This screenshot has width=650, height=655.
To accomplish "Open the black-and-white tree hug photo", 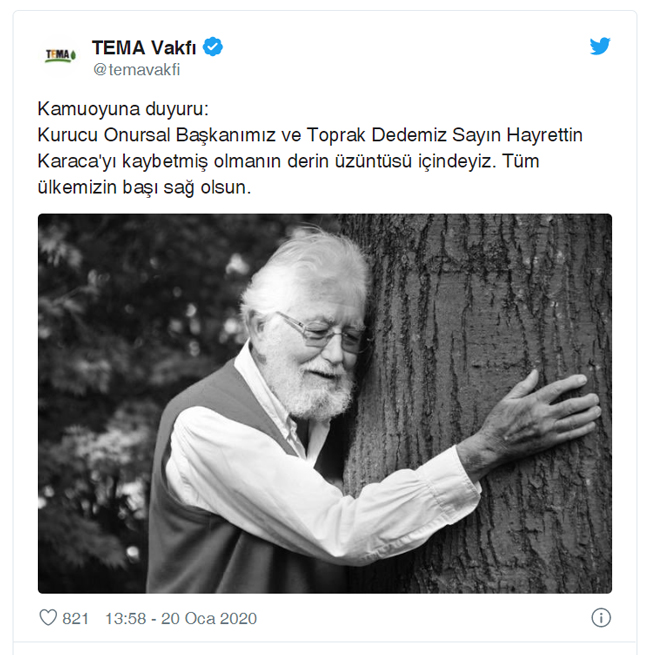I will (x=325, y=403).
